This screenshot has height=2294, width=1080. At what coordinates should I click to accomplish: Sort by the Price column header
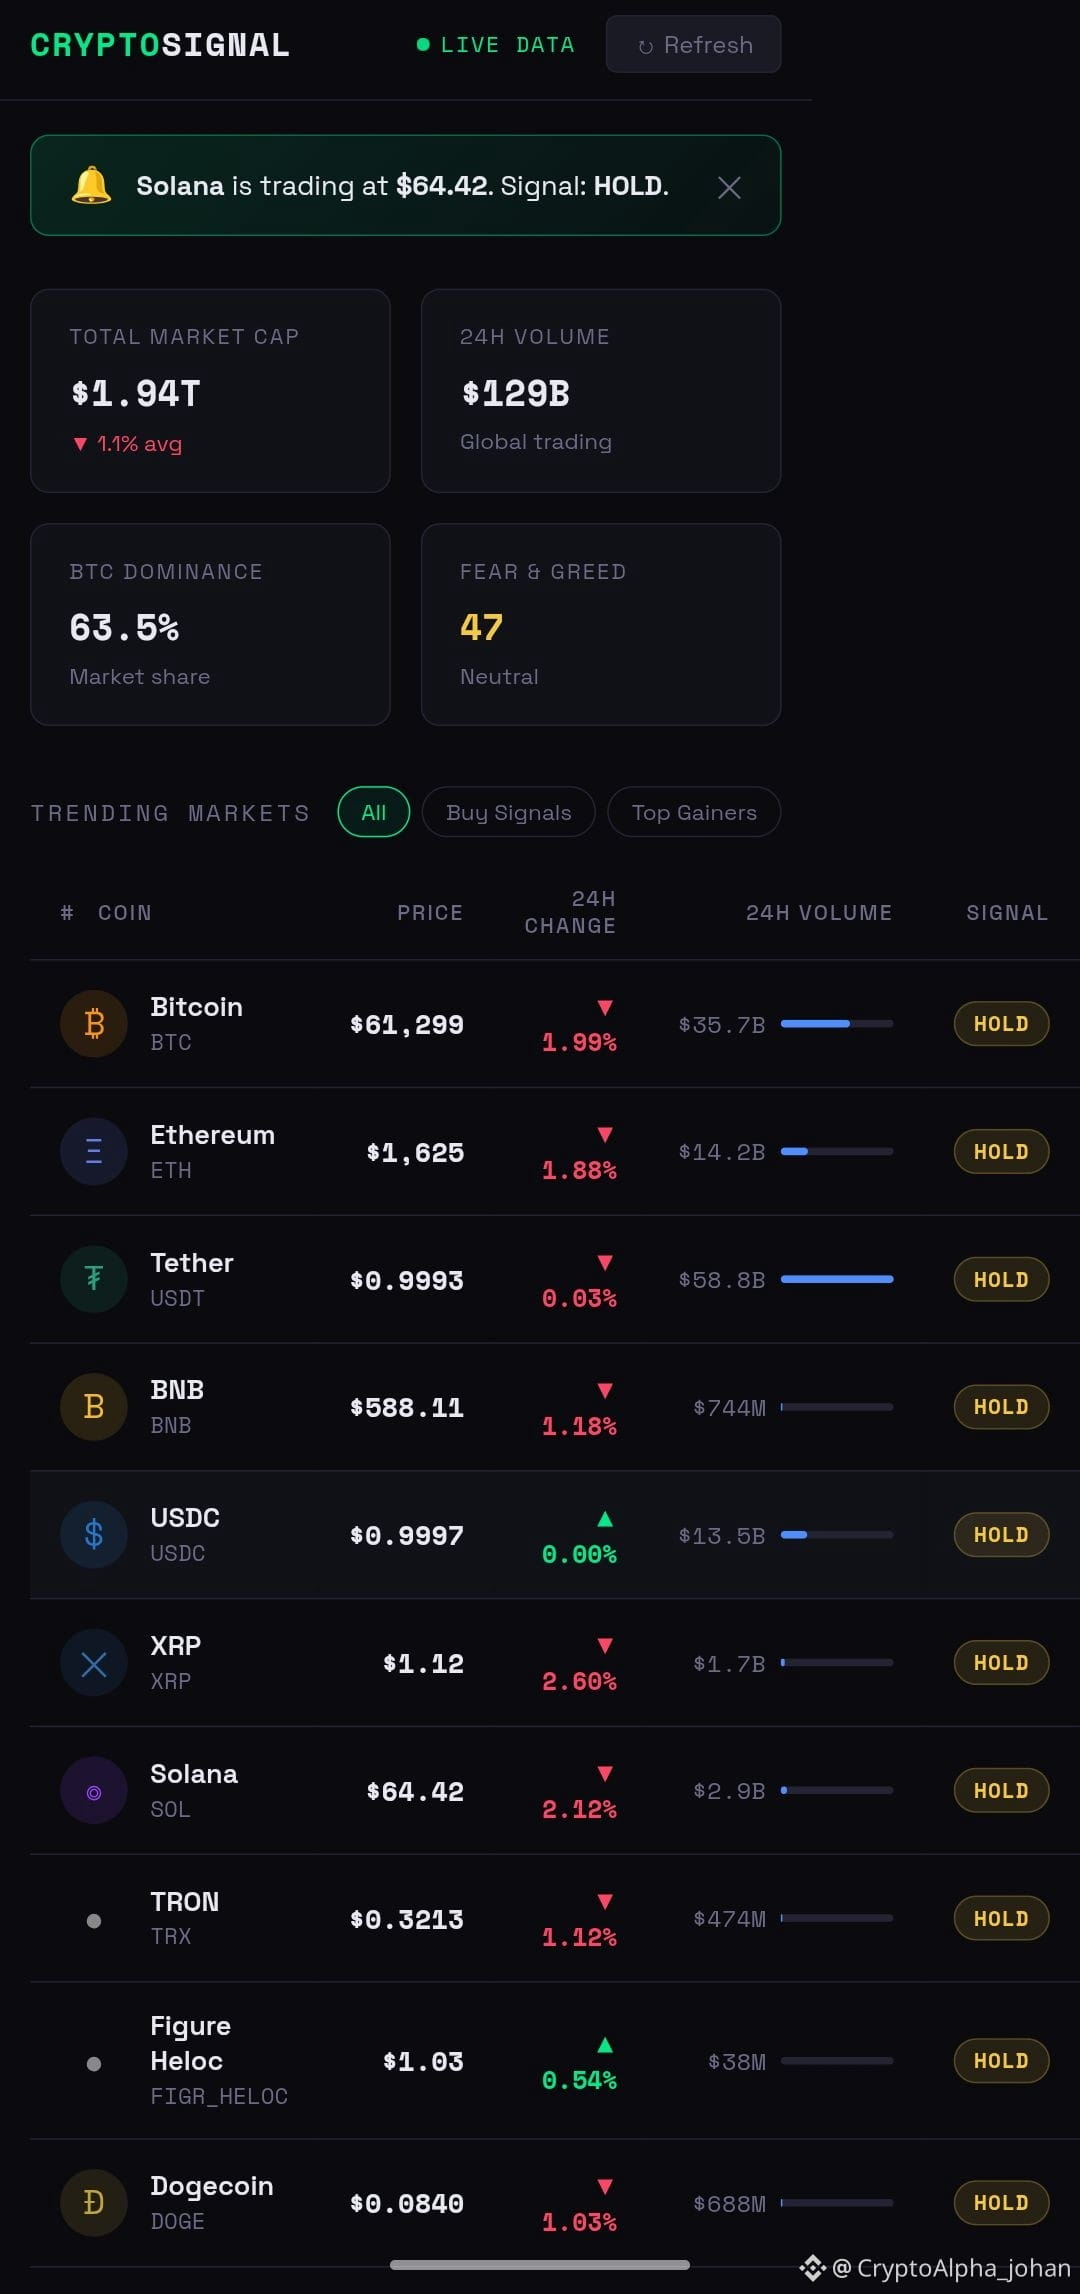coord(430,913)
